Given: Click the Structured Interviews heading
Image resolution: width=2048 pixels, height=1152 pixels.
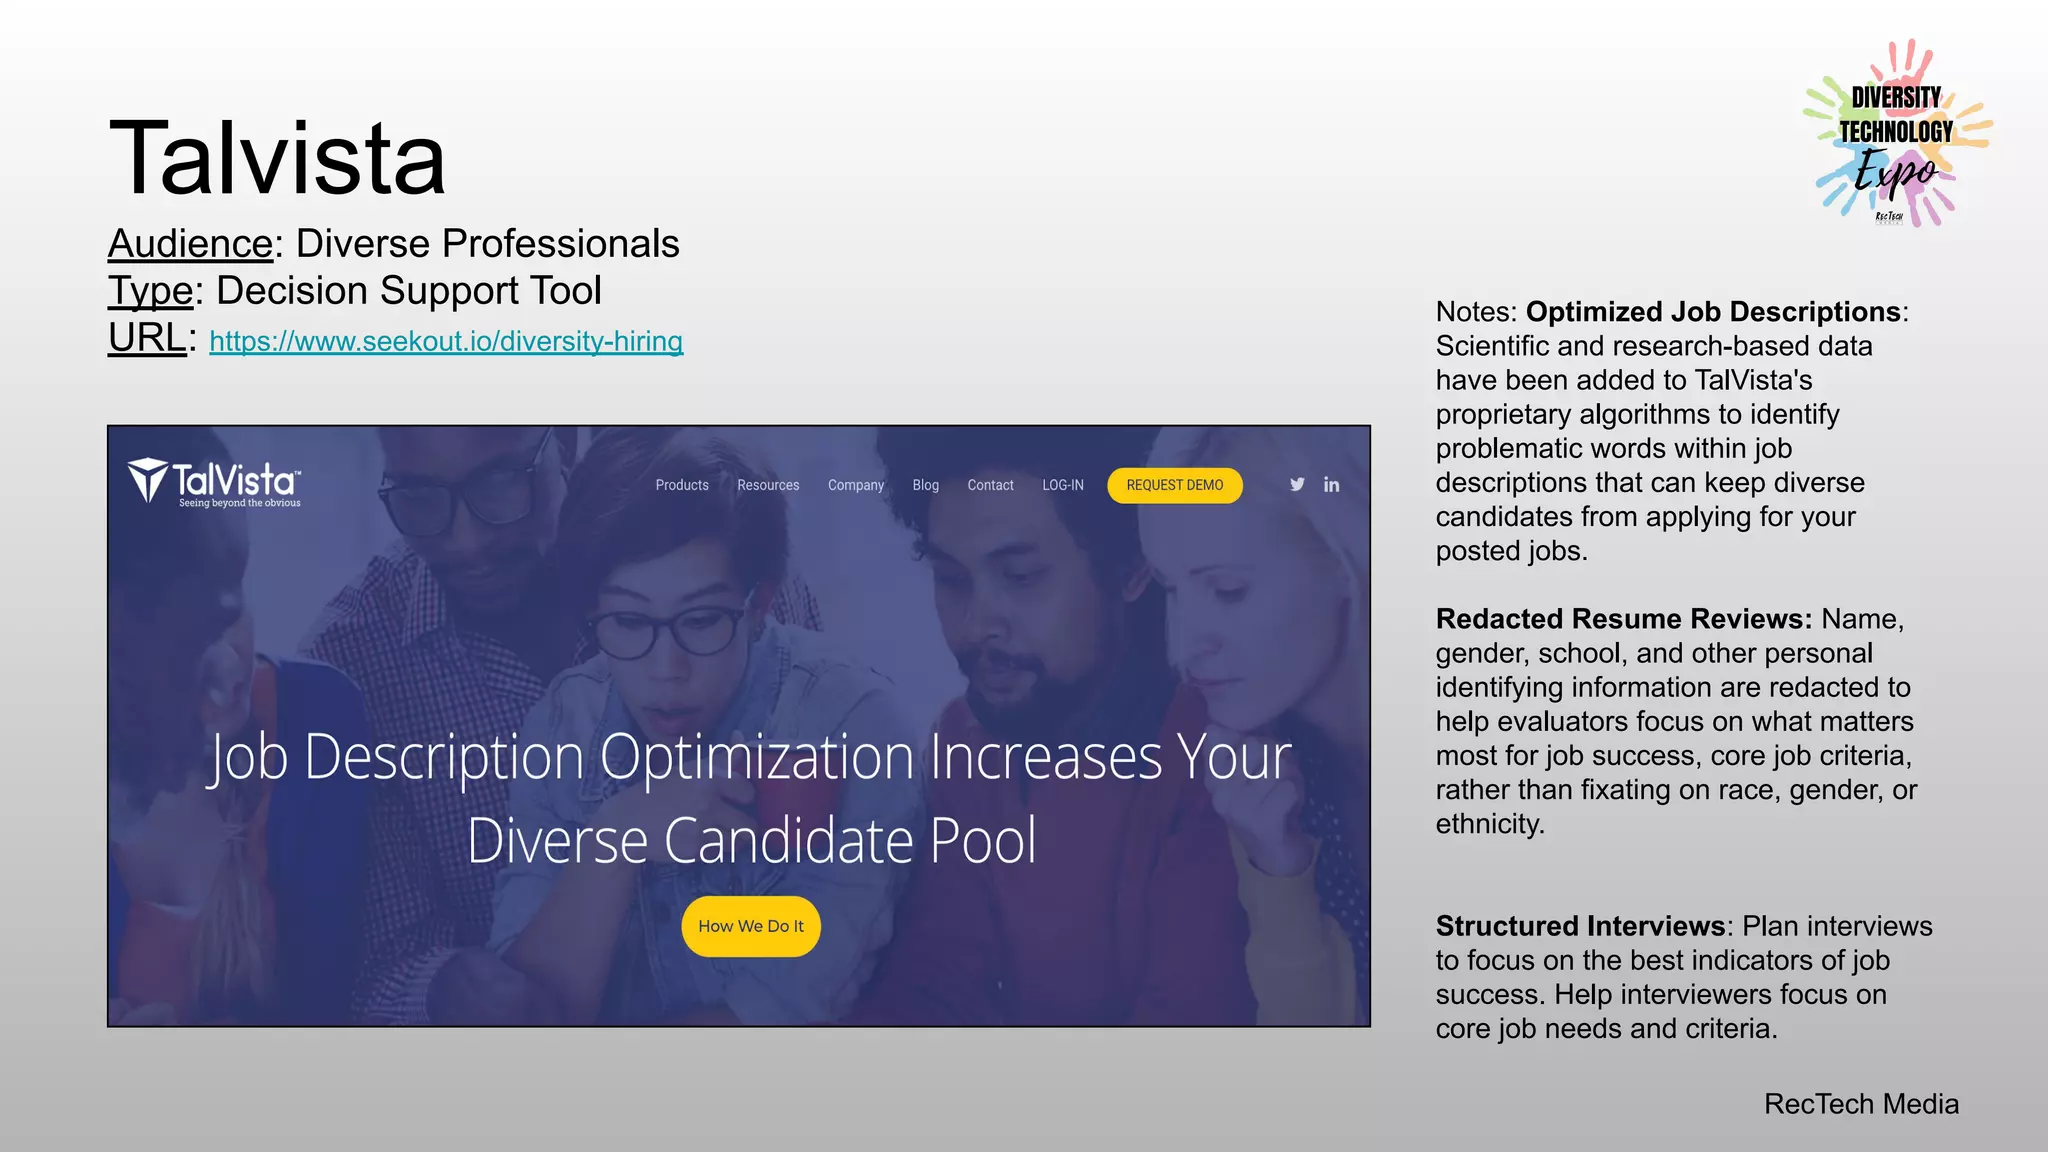Looking at the screenshot, I should click(1581, 926).
